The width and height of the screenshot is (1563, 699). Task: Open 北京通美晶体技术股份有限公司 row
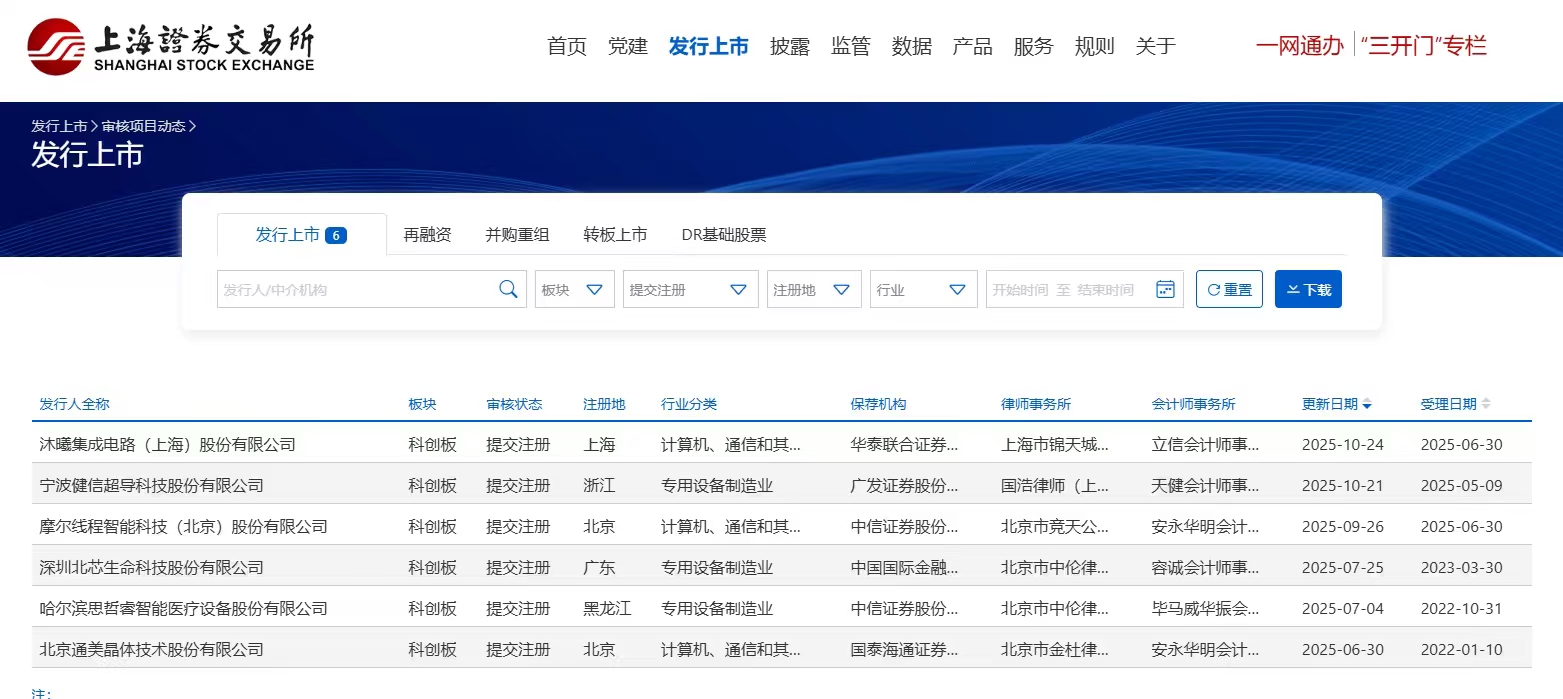(781, 649)
